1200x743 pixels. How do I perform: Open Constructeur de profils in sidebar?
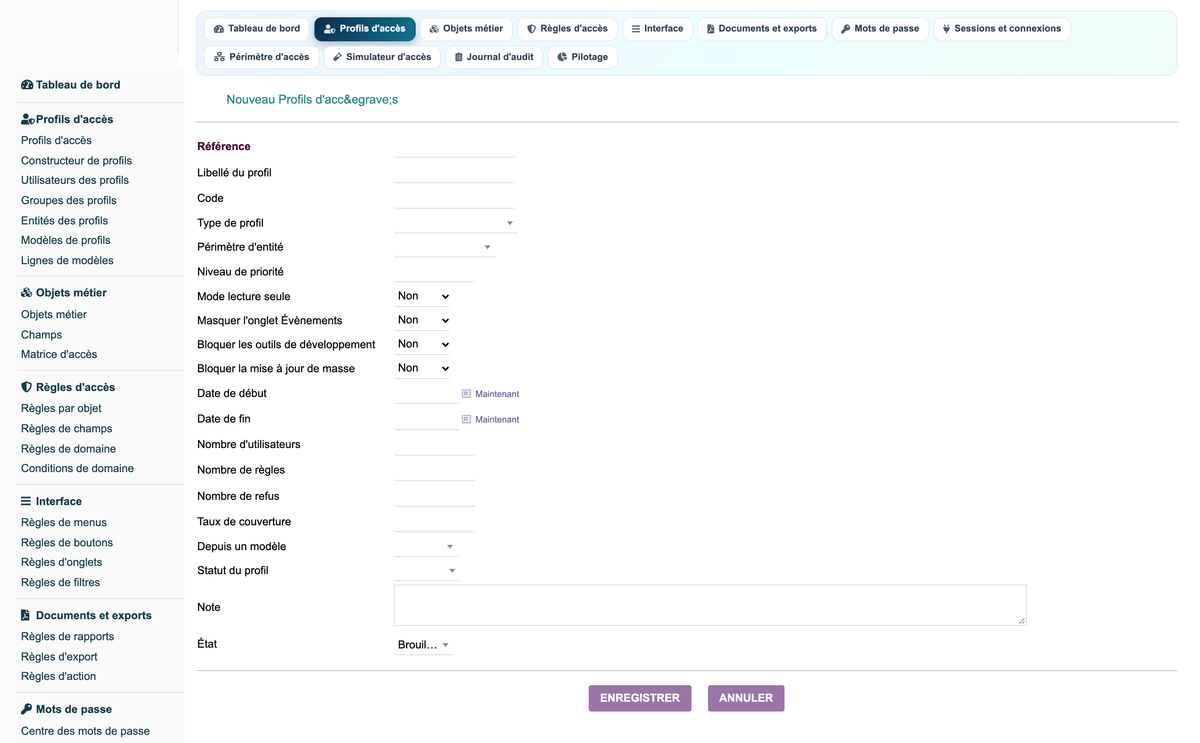(x=76, y=161)
